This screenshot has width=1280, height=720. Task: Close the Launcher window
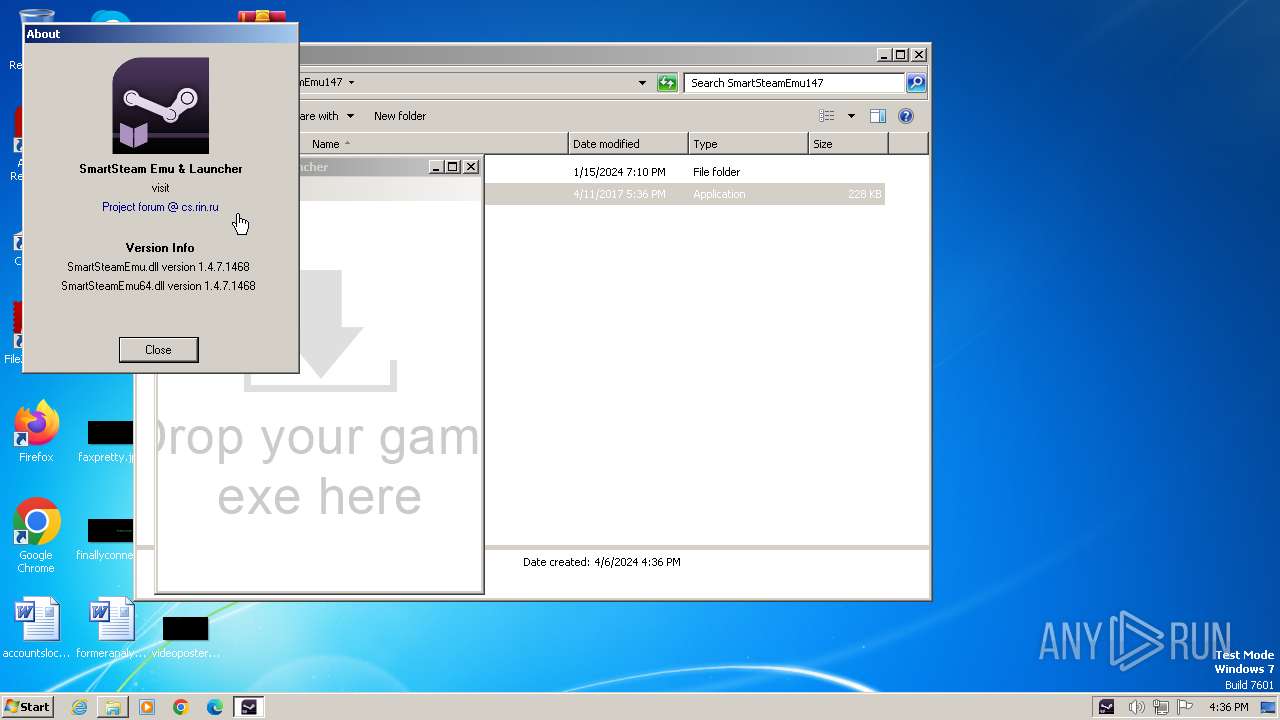click(x=471, y=167)
